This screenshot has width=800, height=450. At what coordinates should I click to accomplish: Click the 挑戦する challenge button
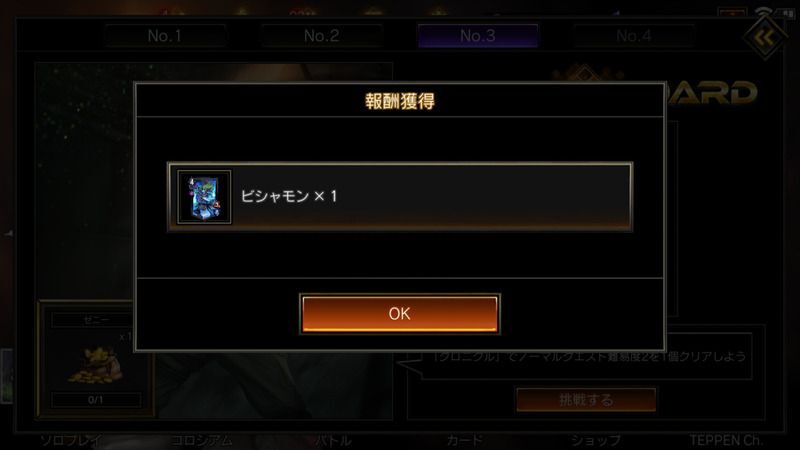tap(586, 399)
